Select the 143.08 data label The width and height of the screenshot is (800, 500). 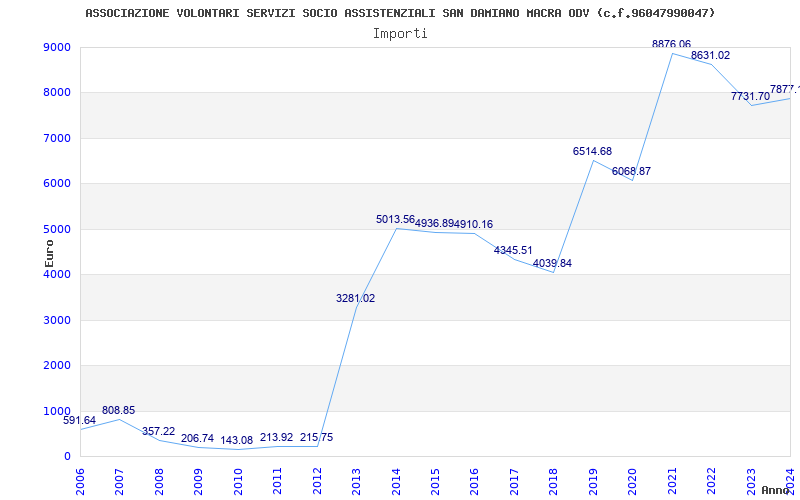click(x=237, y=440)
